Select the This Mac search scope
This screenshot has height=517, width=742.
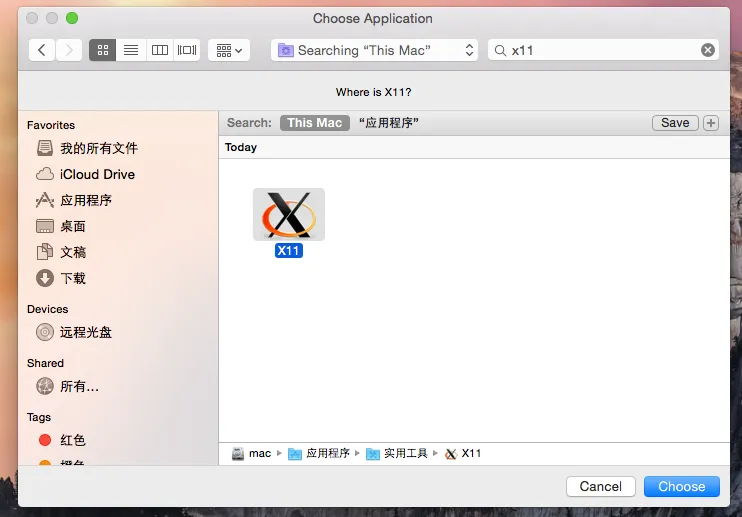click(315, 123)
